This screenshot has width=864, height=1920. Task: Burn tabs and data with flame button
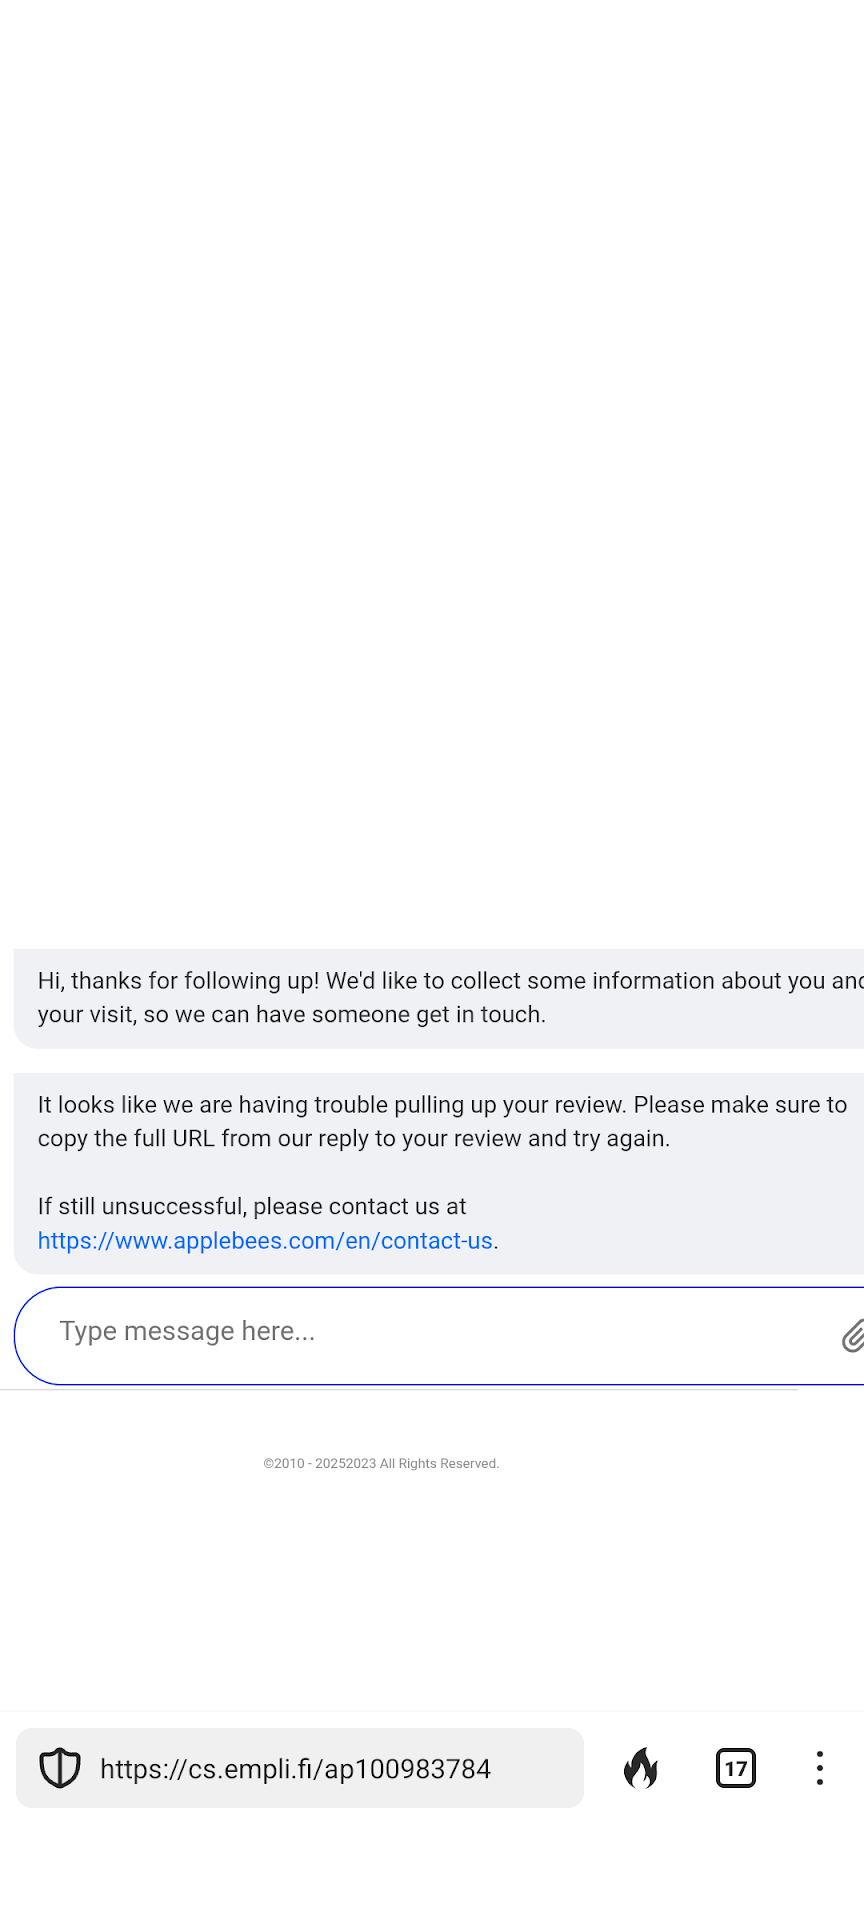click(641, 1768)
